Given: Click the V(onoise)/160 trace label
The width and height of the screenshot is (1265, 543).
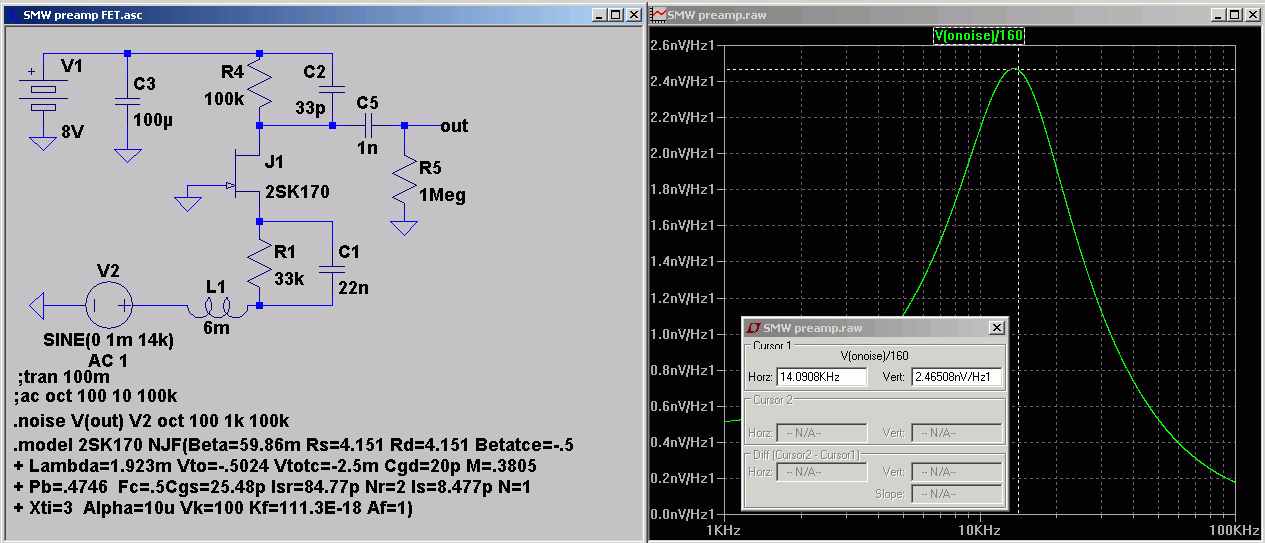Looking at the screenshot, I should pos(978,35).
